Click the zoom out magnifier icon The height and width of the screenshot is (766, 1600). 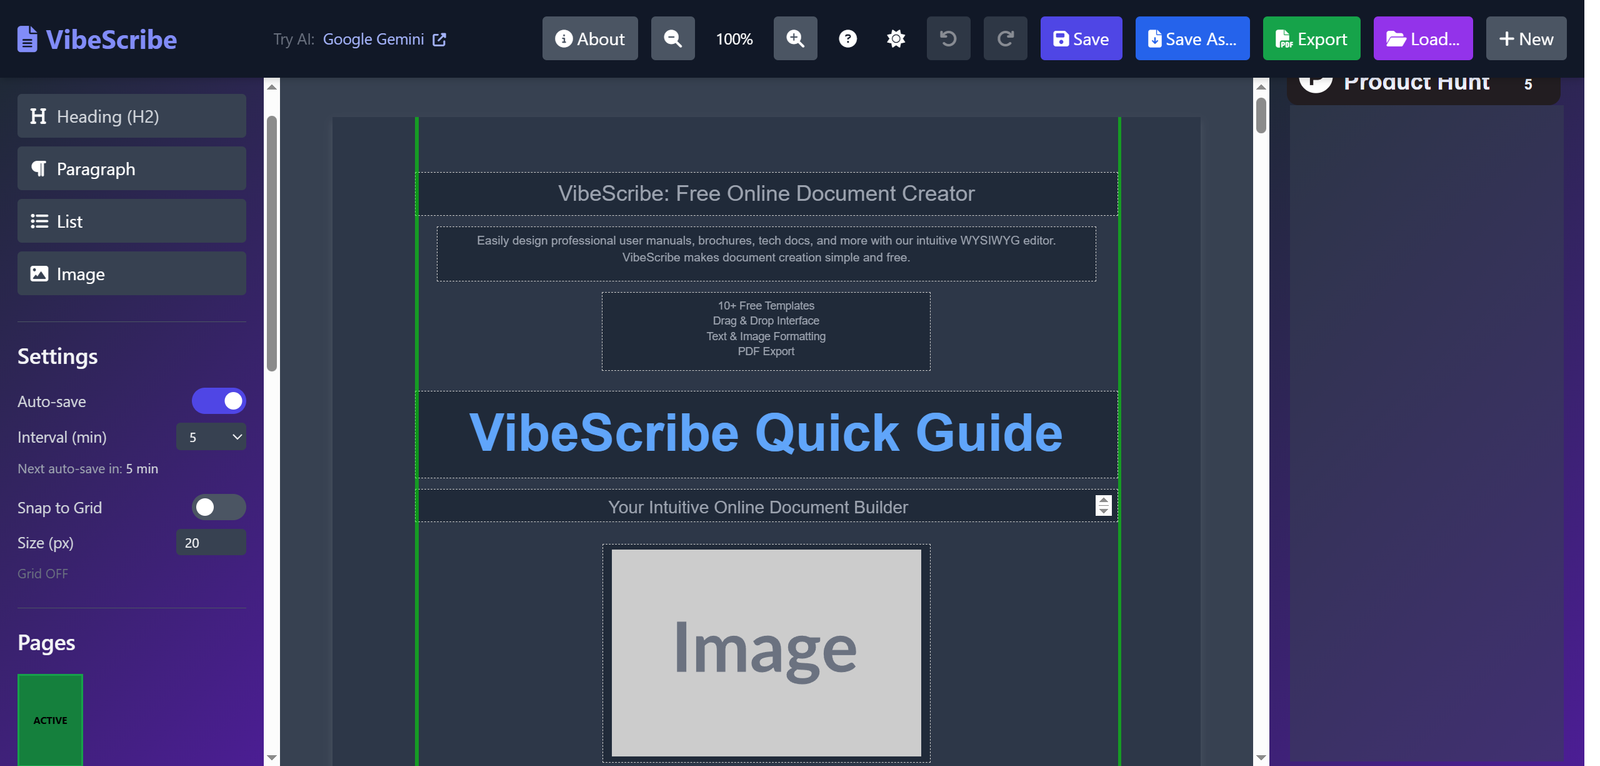(x=673, y=39)
